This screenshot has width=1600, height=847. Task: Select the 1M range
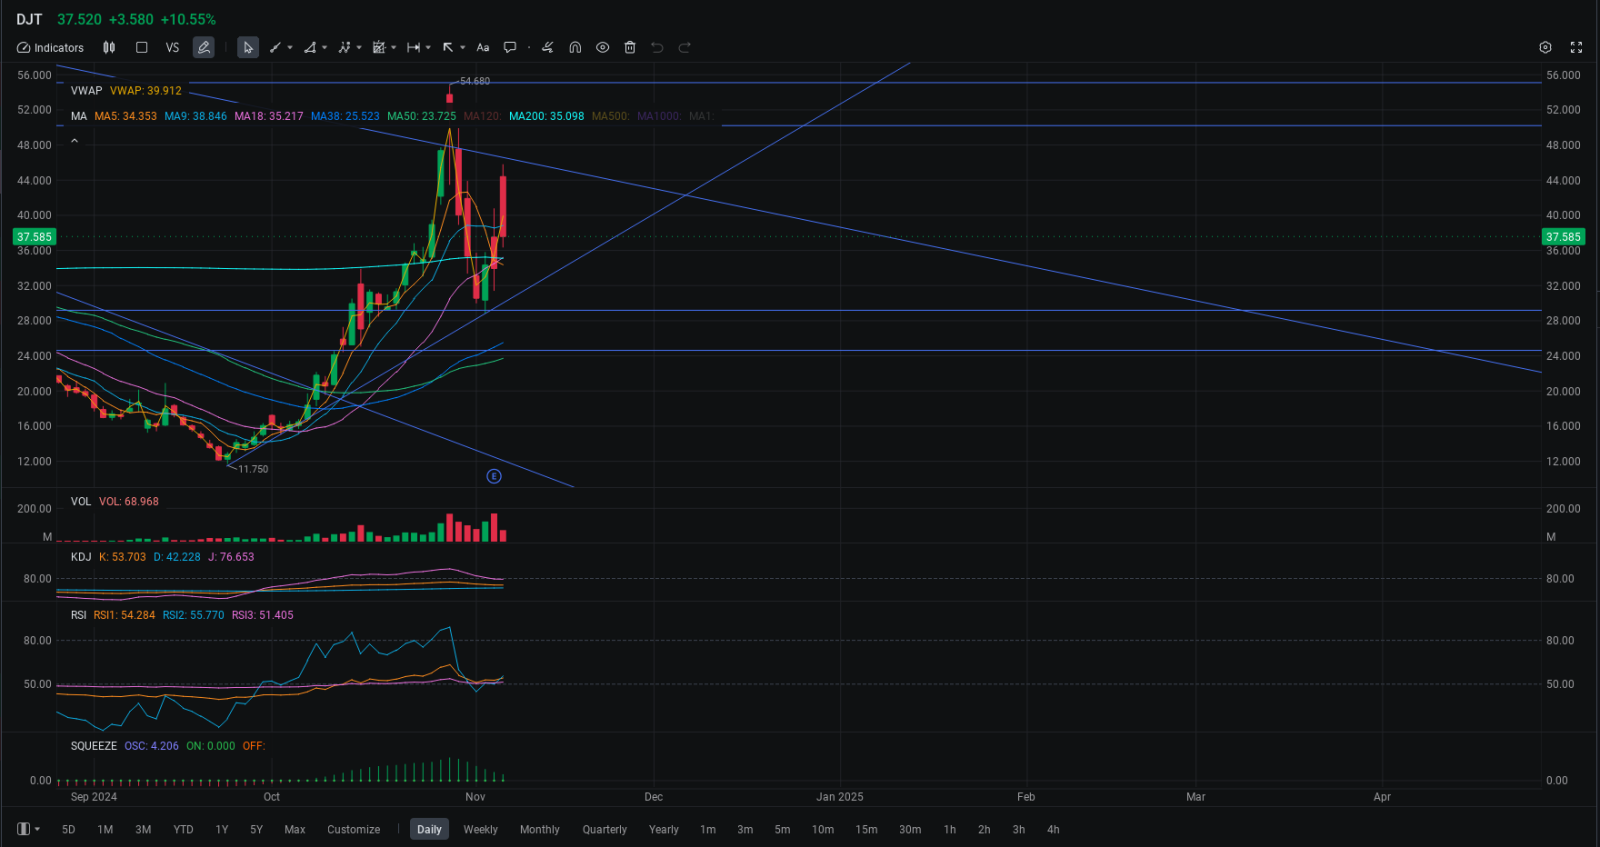(105, 829)
